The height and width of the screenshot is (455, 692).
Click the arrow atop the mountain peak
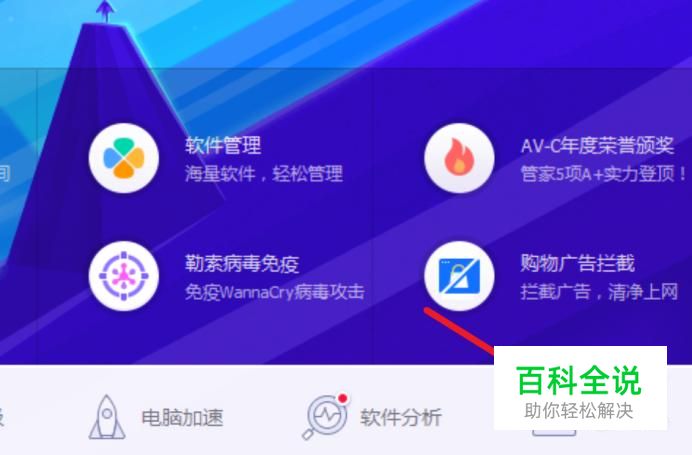(105, 11)
